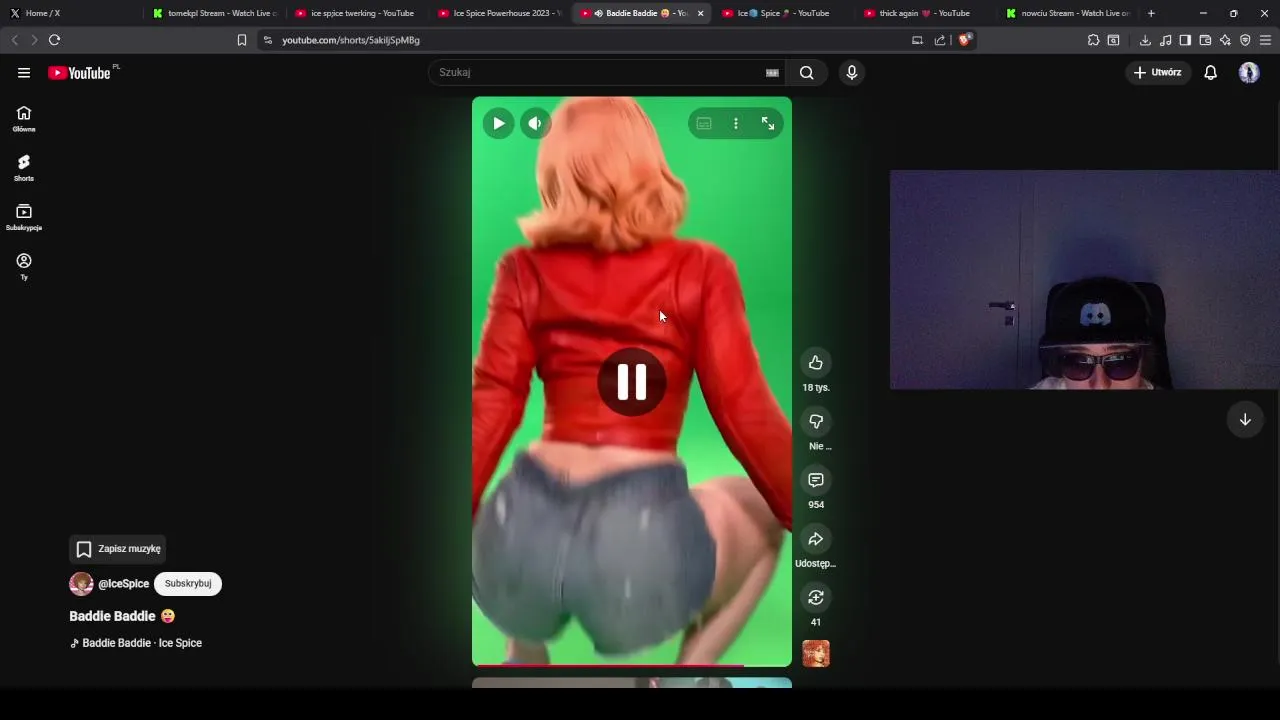1280x720 pixels.
Task: Click the Subskrybuj button
Action: 188,584
